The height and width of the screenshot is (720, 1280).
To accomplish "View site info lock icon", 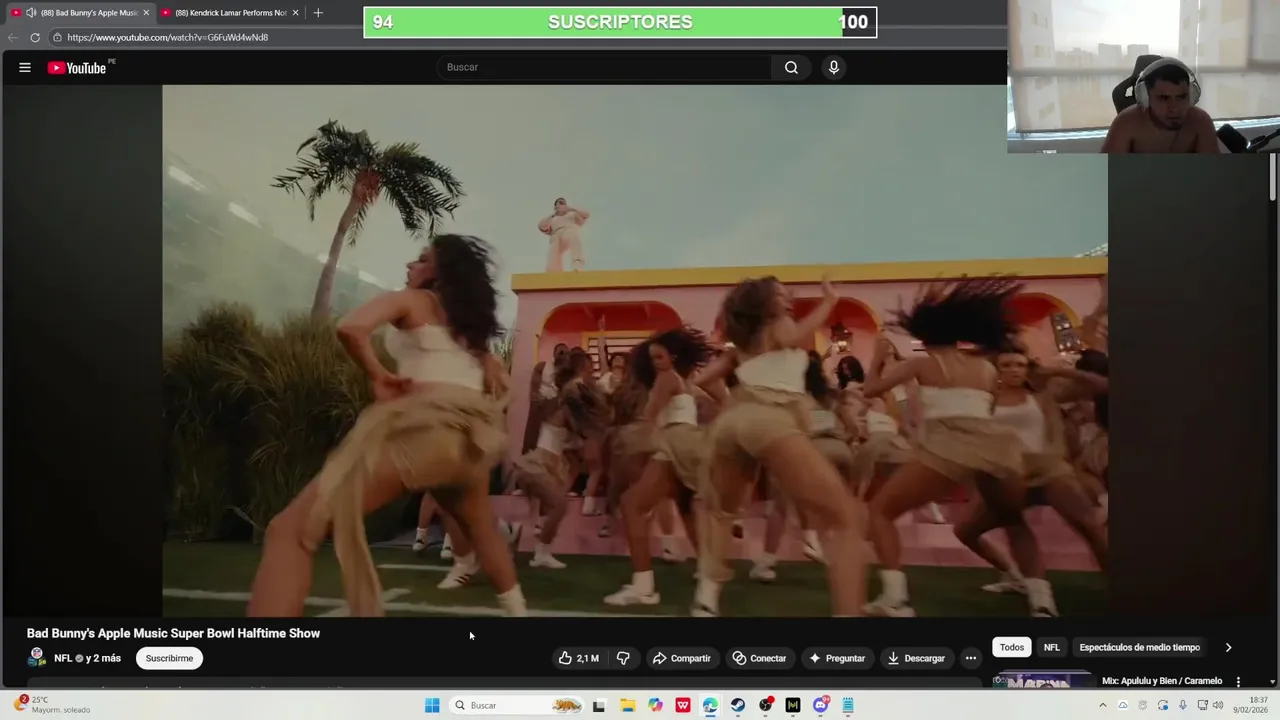I will point(58,37).
